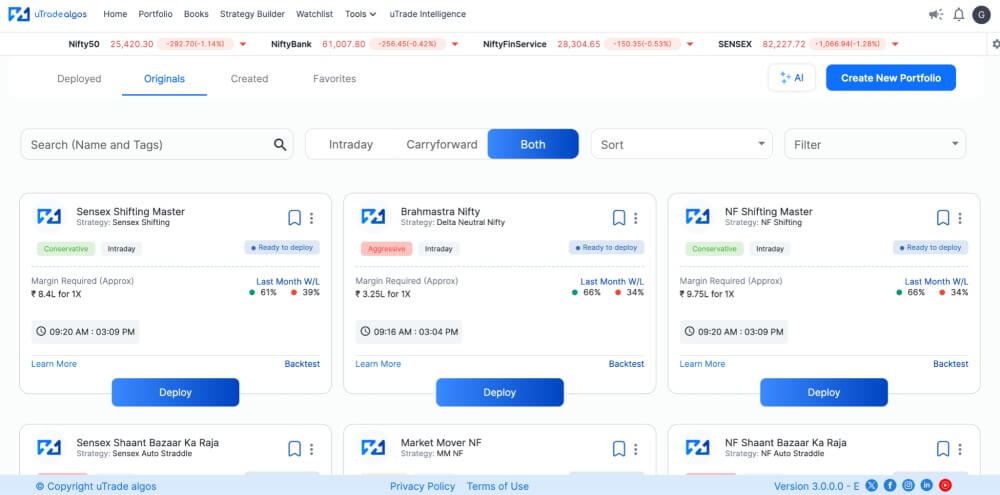Open the user profile avatar G
The height and width of the screenshot is (495, 1000).
(x=981, y=14)
